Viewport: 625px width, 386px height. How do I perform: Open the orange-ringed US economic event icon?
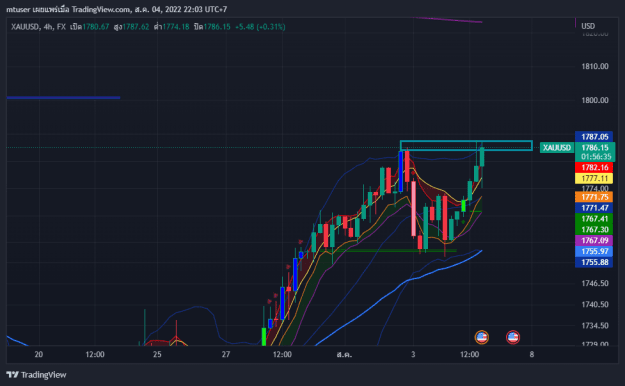(482, 337)
